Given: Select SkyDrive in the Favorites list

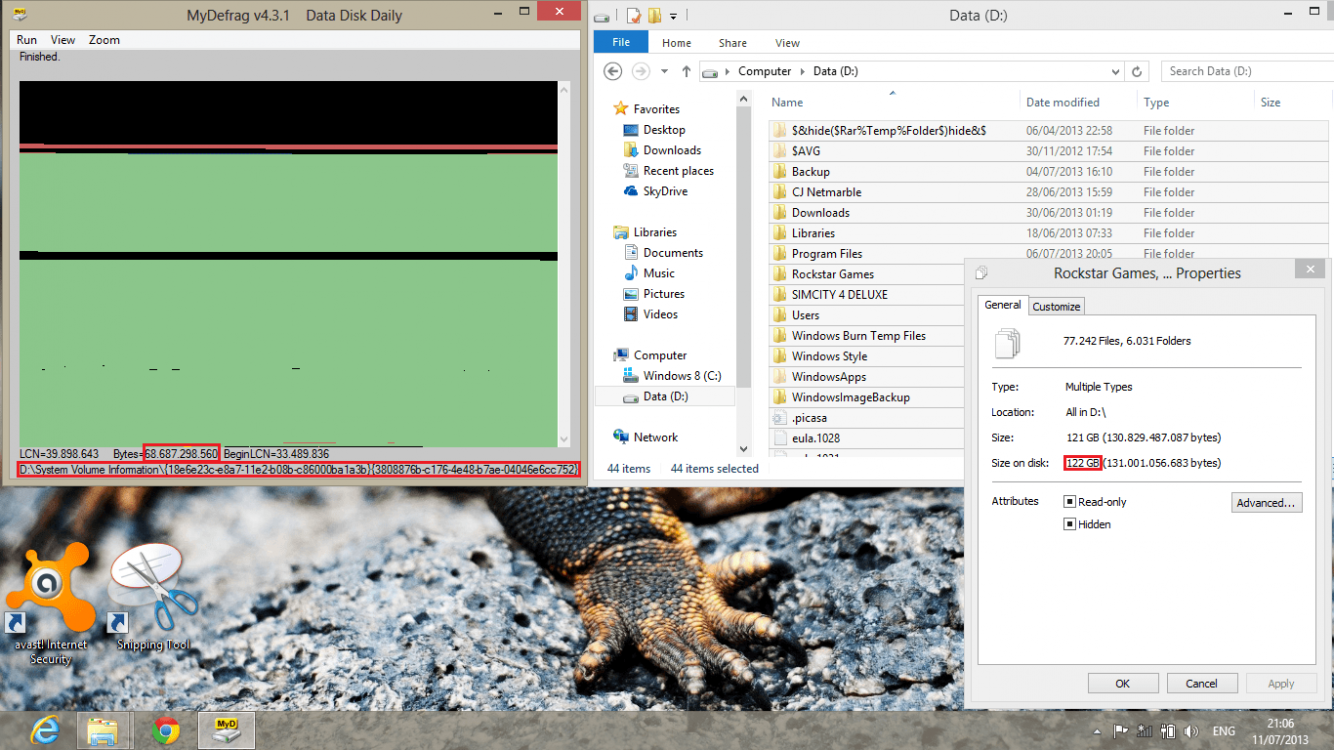Looking at the screenshot, I should coord(664,191).
